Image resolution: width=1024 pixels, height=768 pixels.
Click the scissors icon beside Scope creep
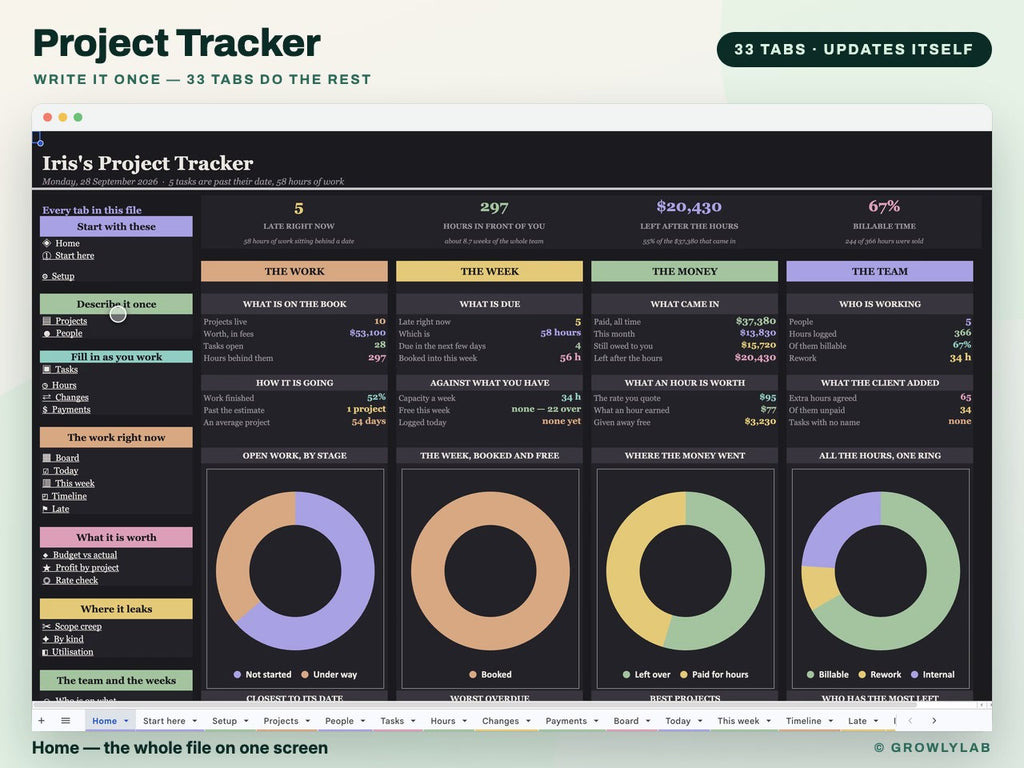point(46,626)
